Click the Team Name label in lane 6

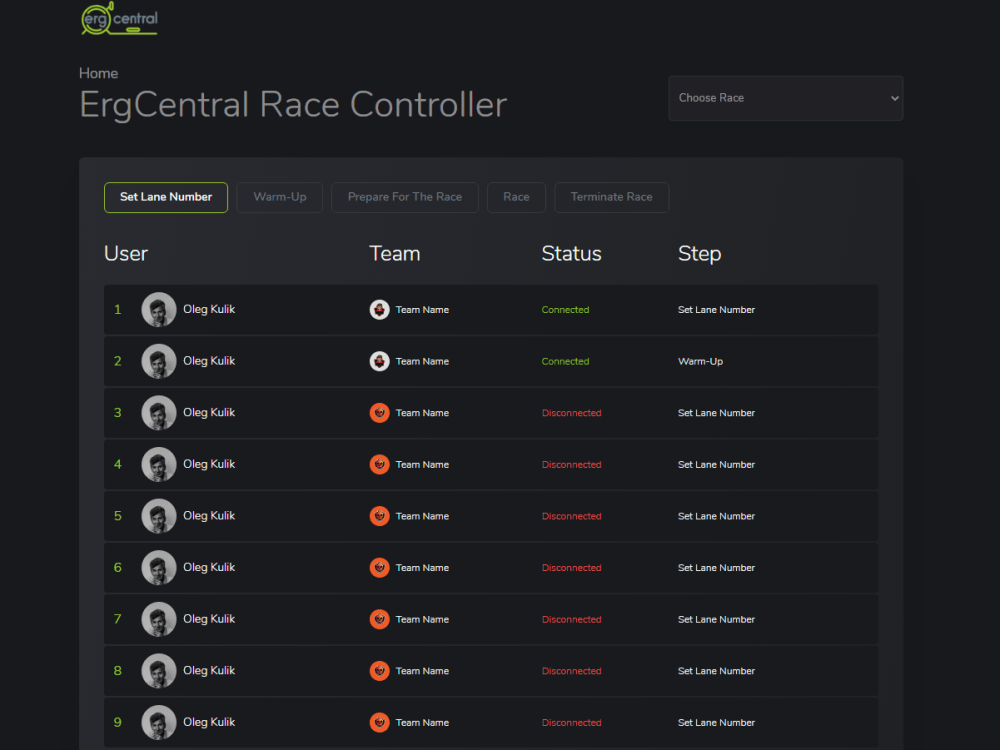click(x=422, y=568)
